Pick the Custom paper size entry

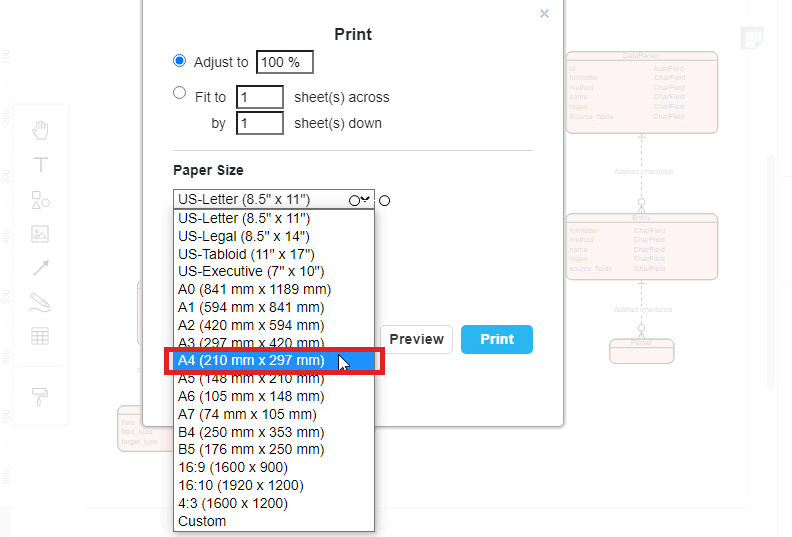[x=203, y=521]
